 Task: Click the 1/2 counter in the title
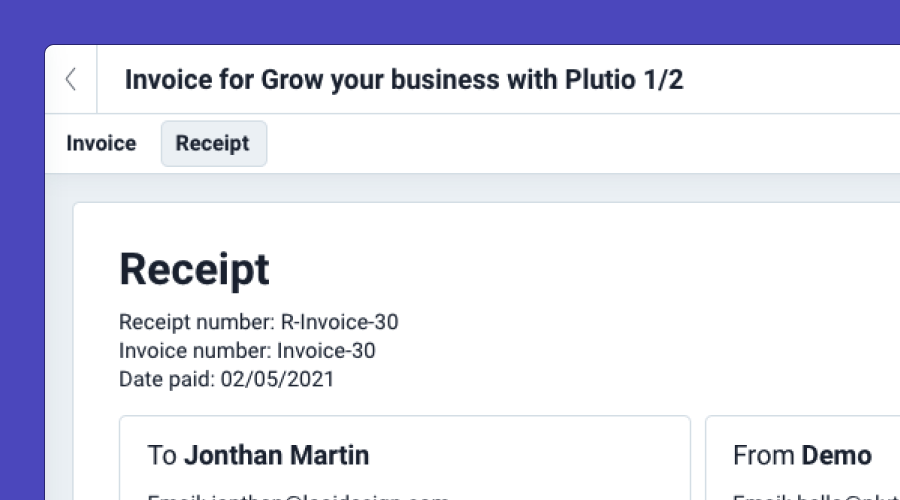(x=663, y=80)
